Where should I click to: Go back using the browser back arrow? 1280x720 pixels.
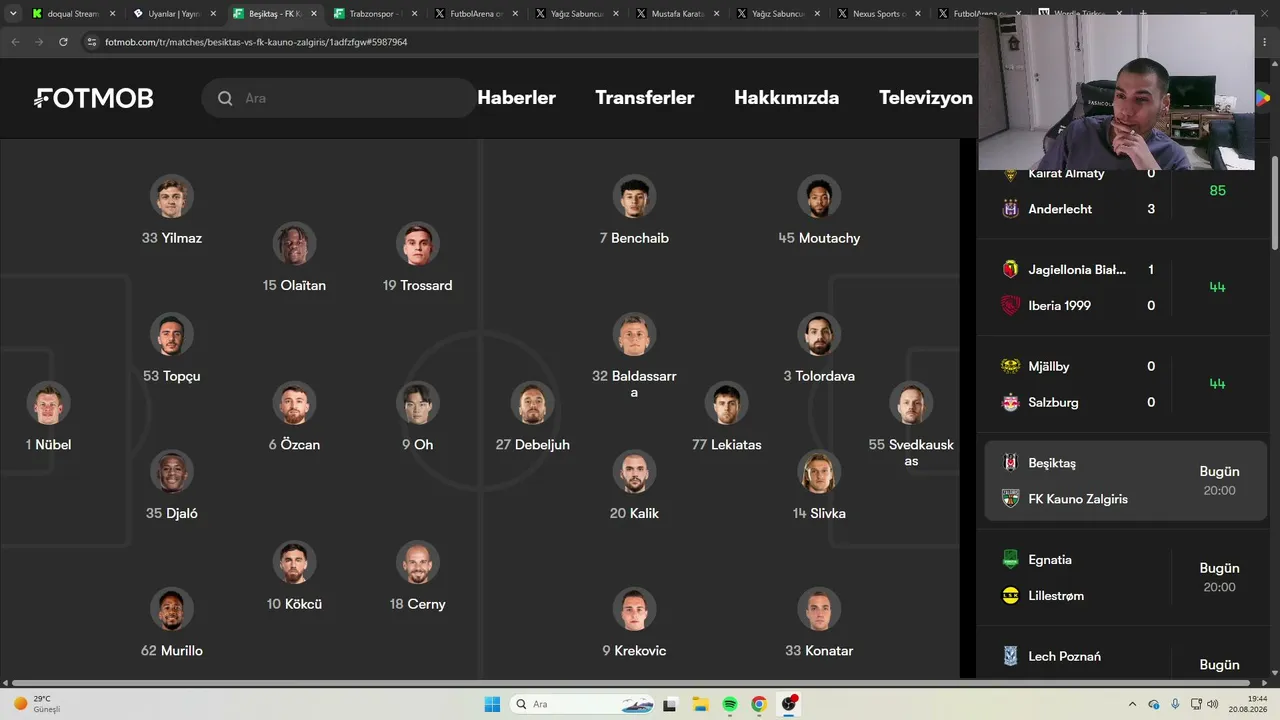(15, 42)
